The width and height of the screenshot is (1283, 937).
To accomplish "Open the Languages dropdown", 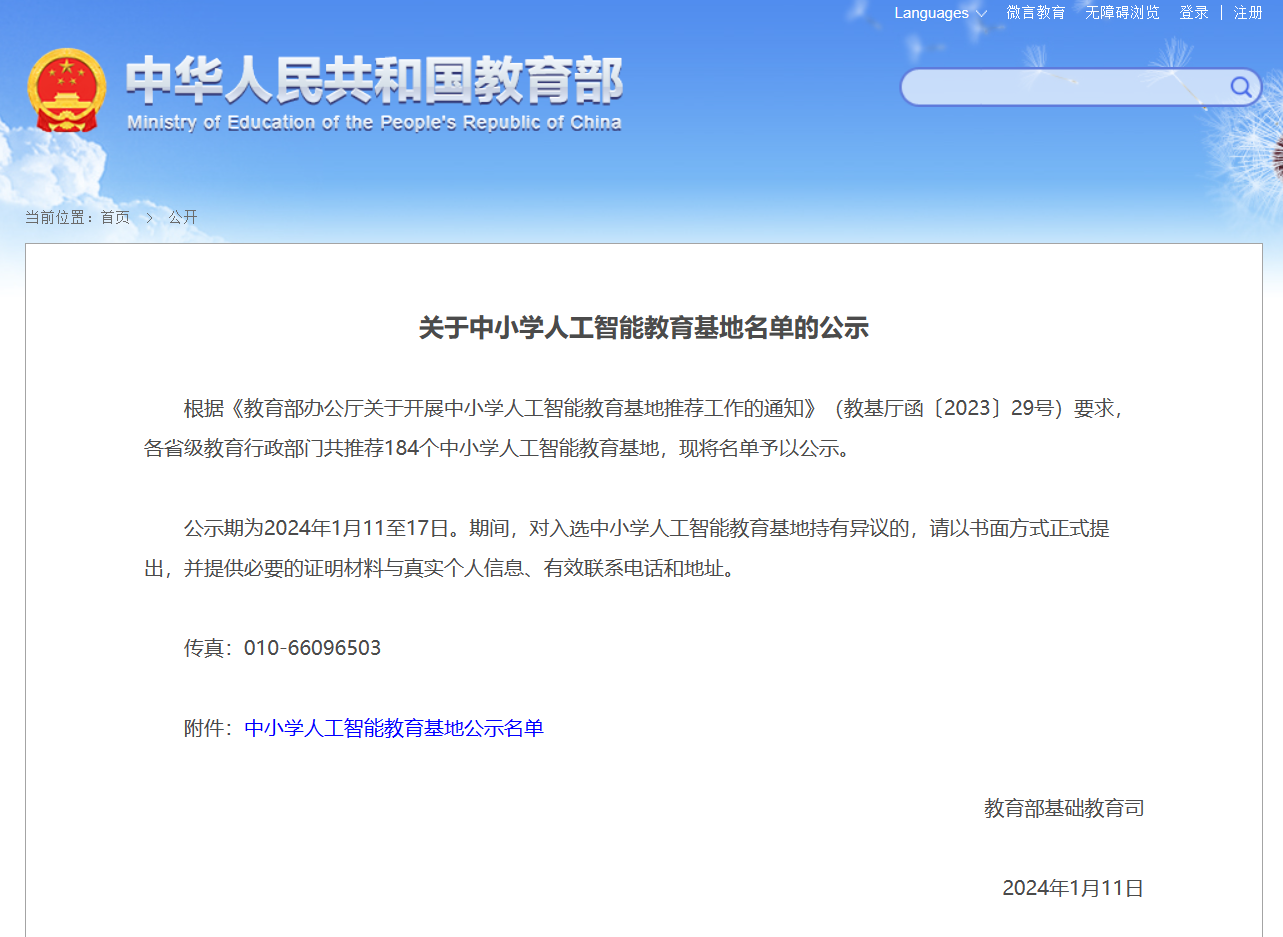I will pos(931,13).
